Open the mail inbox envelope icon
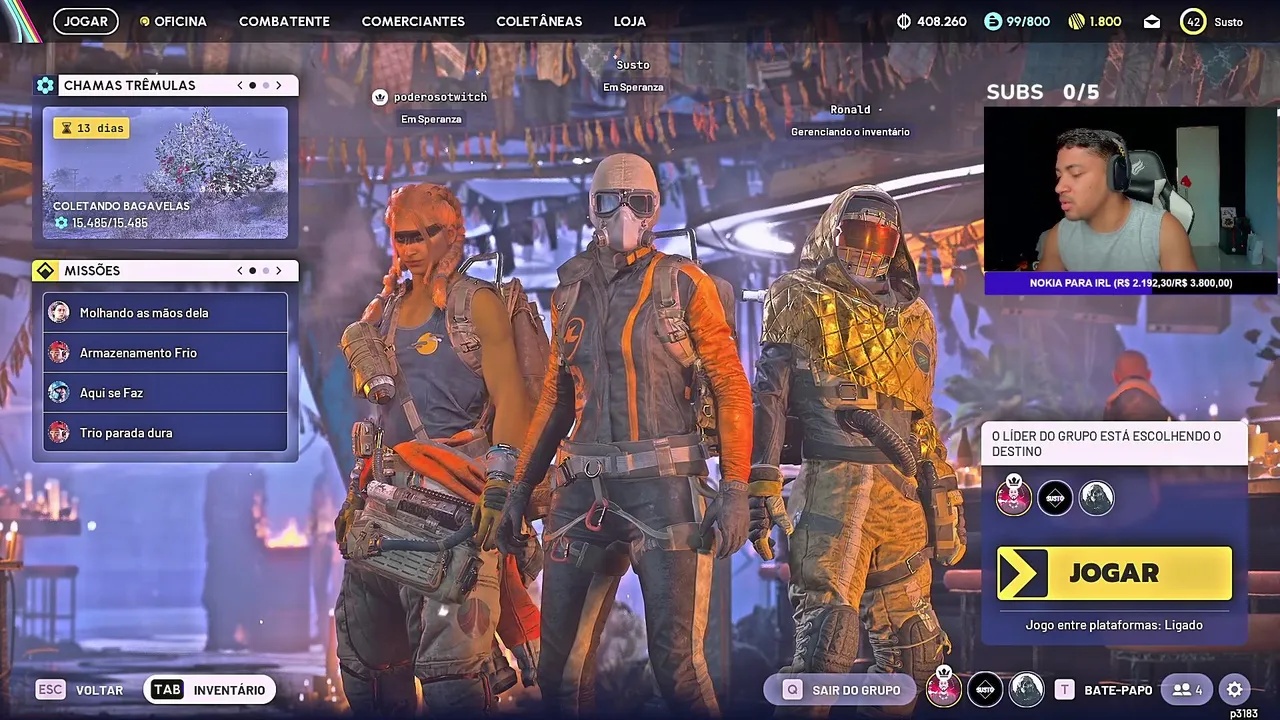The height and width of the screenshot is (720, 1280). tap(1152, 21)
